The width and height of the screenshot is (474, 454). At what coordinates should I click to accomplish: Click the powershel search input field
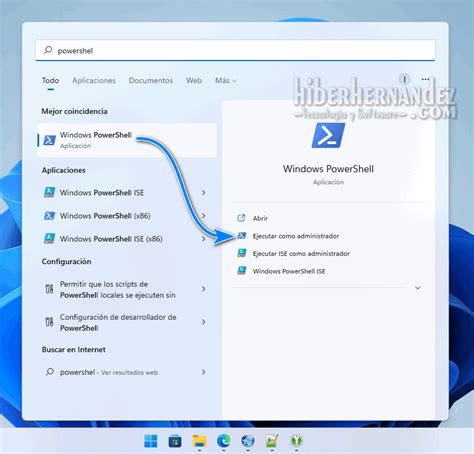[x=235, y=50]
